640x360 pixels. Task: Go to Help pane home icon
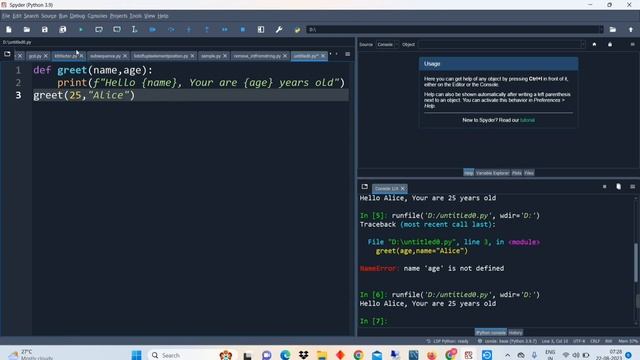point(594,44)
